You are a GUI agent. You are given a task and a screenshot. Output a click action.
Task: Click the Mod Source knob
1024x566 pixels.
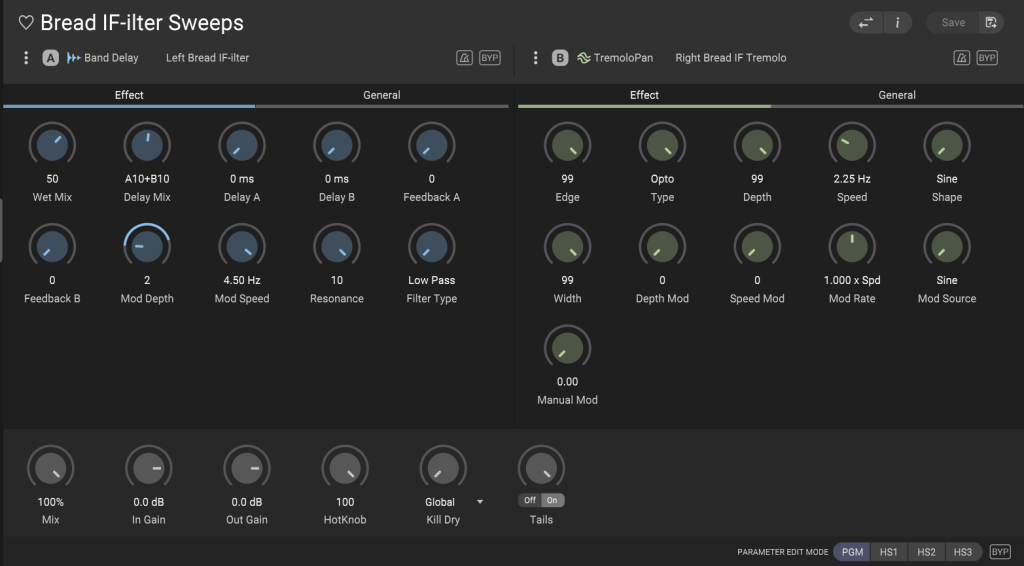click(x=947, y=247)
